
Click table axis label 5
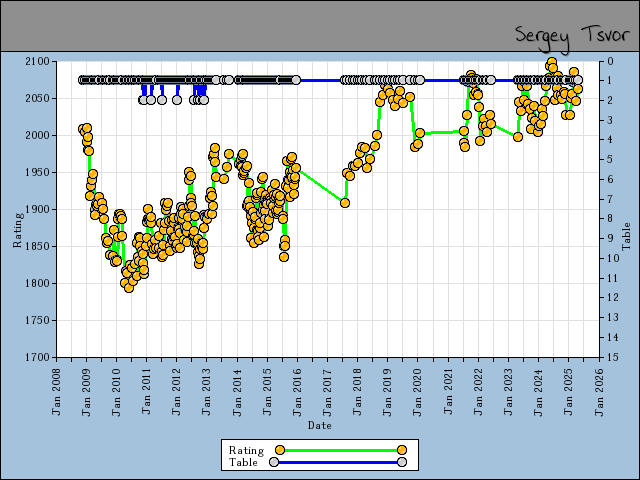pos(610,160)
